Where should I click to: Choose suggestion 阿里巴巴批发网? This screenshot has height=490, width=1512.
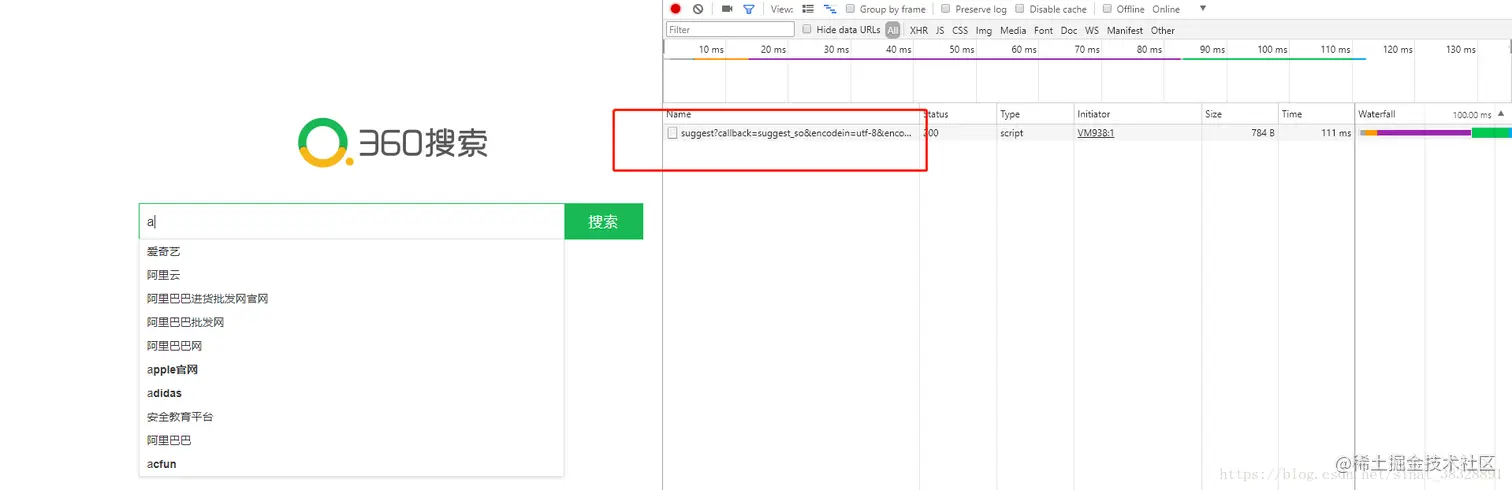point(351,322)
